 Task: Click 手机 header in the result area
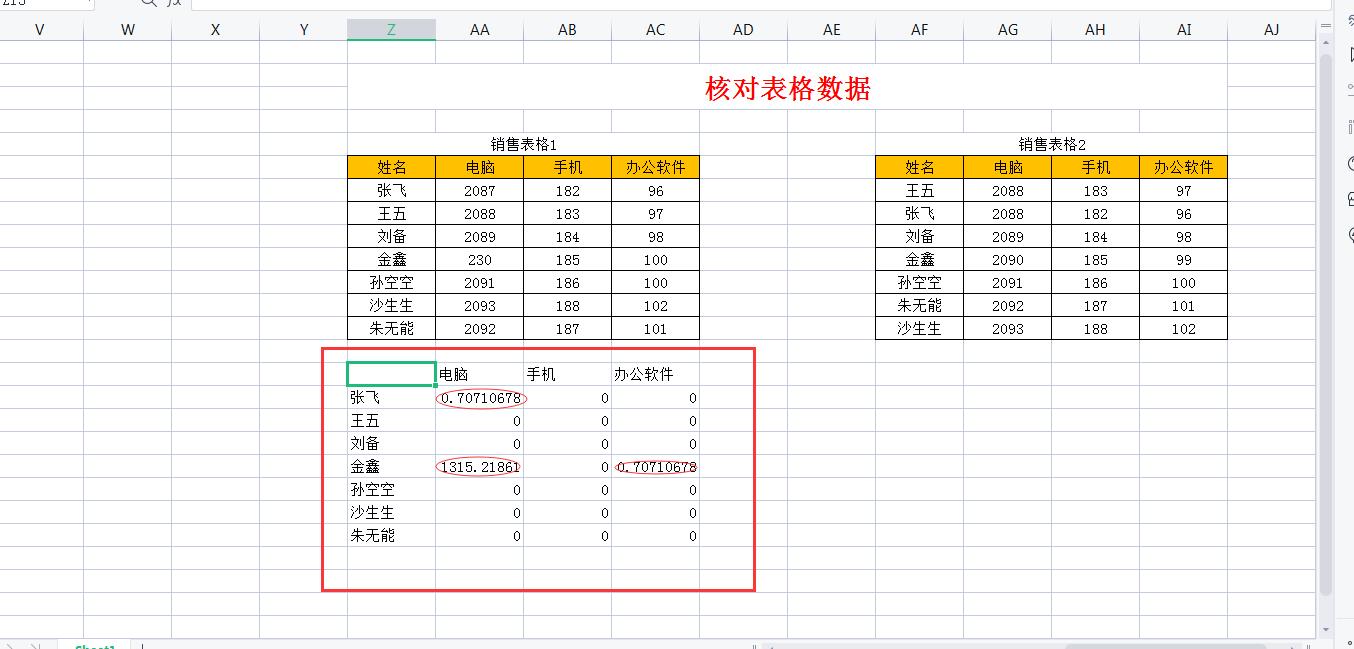pos(568,374)
